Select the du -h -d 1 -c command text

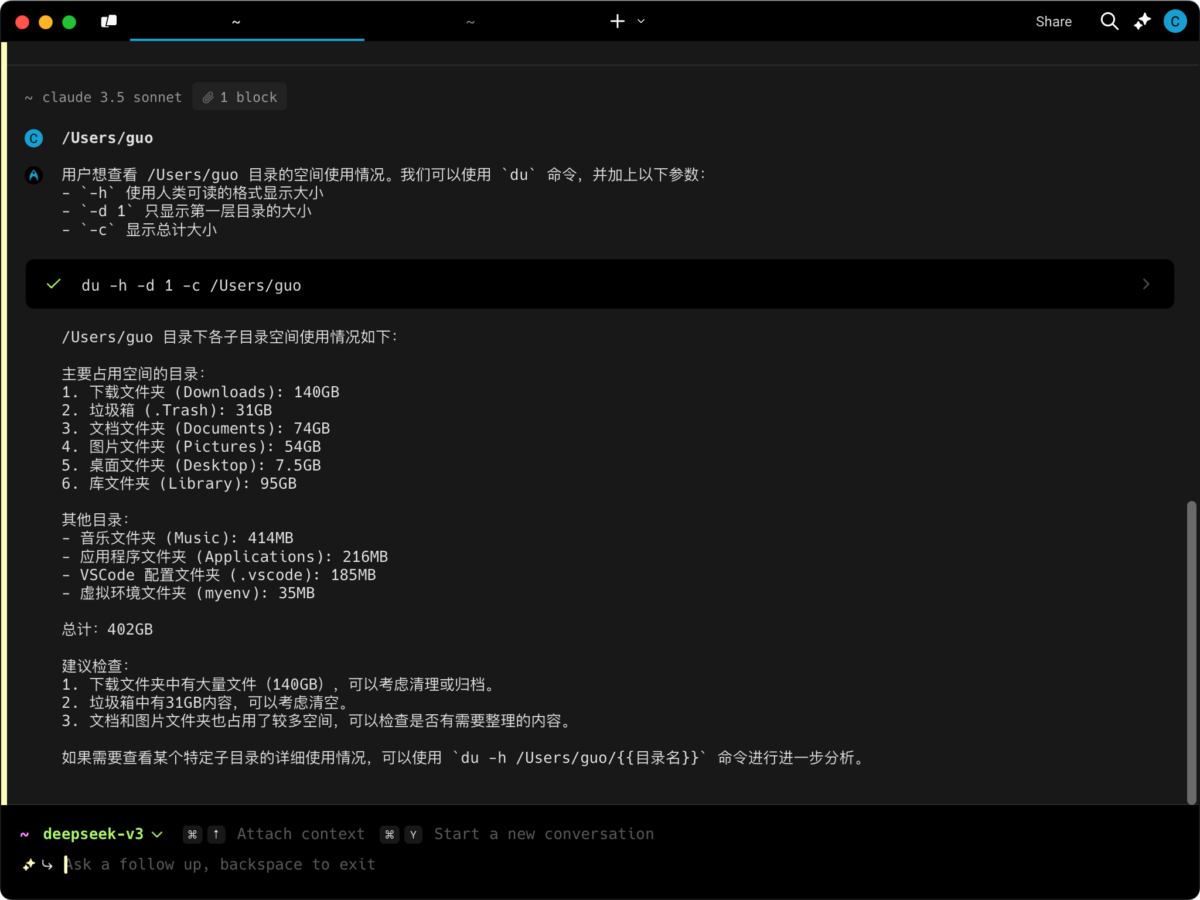pyautogui.click(x=191, y=285)
